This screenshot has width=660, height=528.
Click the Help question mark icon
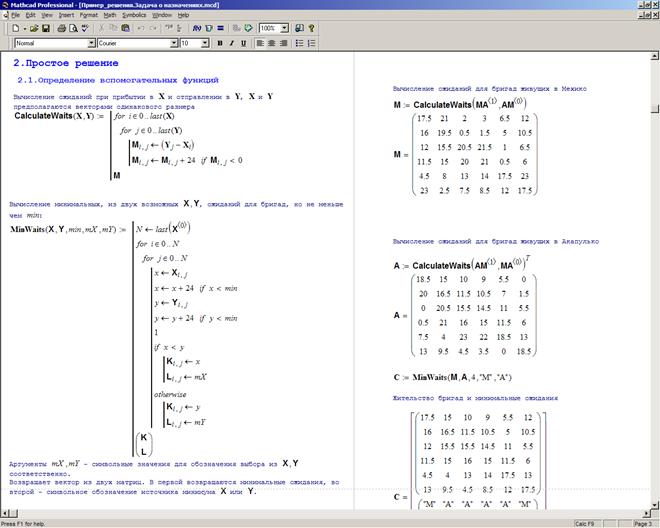click(311, 28)
